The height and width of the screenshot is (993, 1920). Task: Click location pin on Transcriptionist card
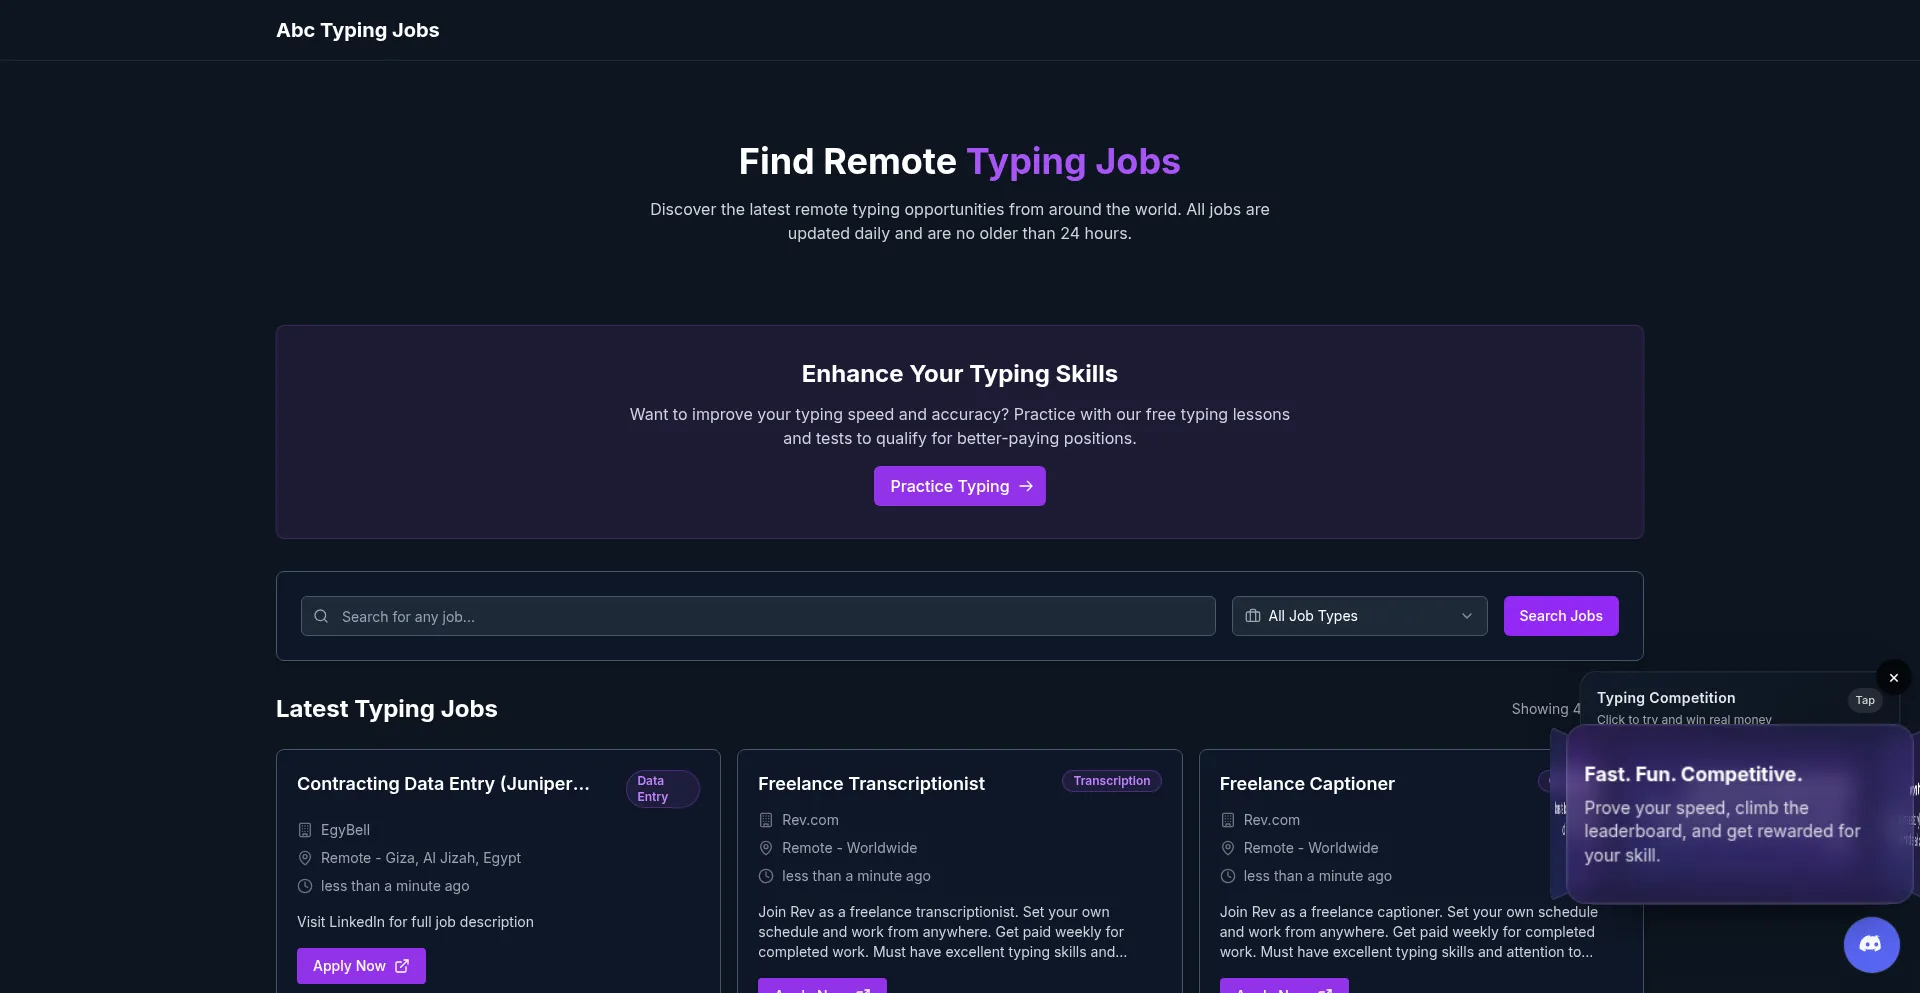766,848
